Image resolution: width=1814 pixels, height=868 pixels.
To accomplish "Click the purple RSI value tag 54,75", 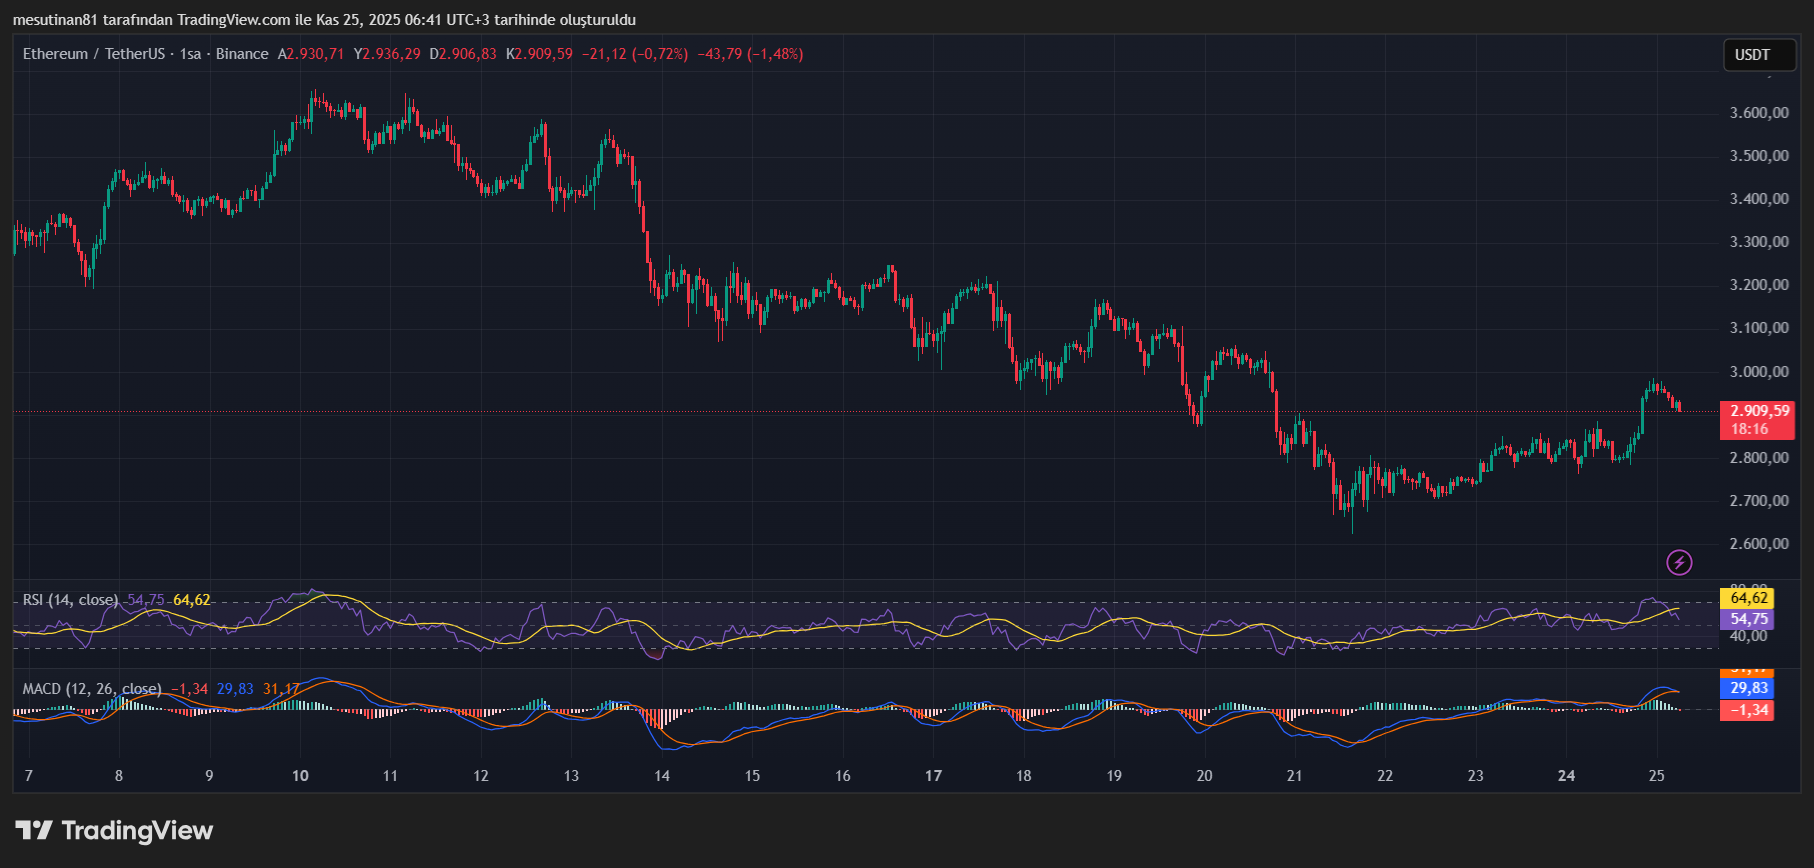I will [1746, 619].
